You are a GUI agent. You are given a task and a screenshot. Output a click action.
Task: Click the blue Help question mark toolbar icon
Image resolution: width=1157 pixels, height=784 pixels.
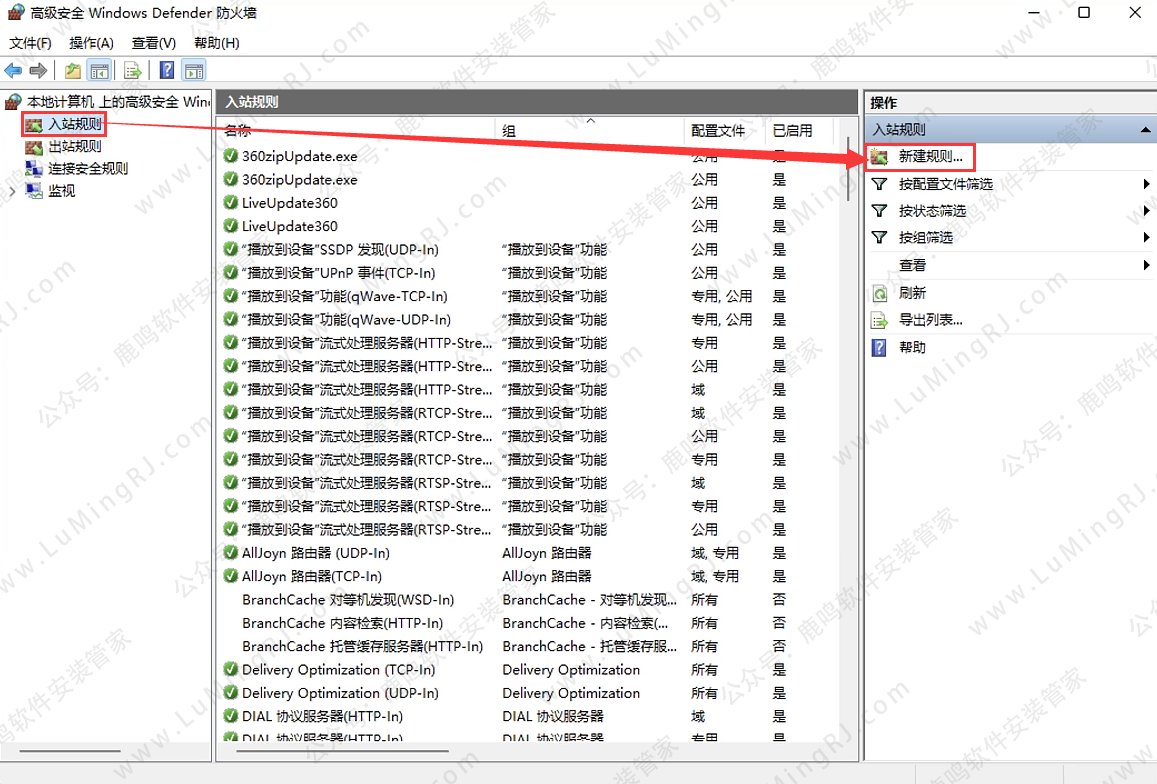[x=167, y=70]
